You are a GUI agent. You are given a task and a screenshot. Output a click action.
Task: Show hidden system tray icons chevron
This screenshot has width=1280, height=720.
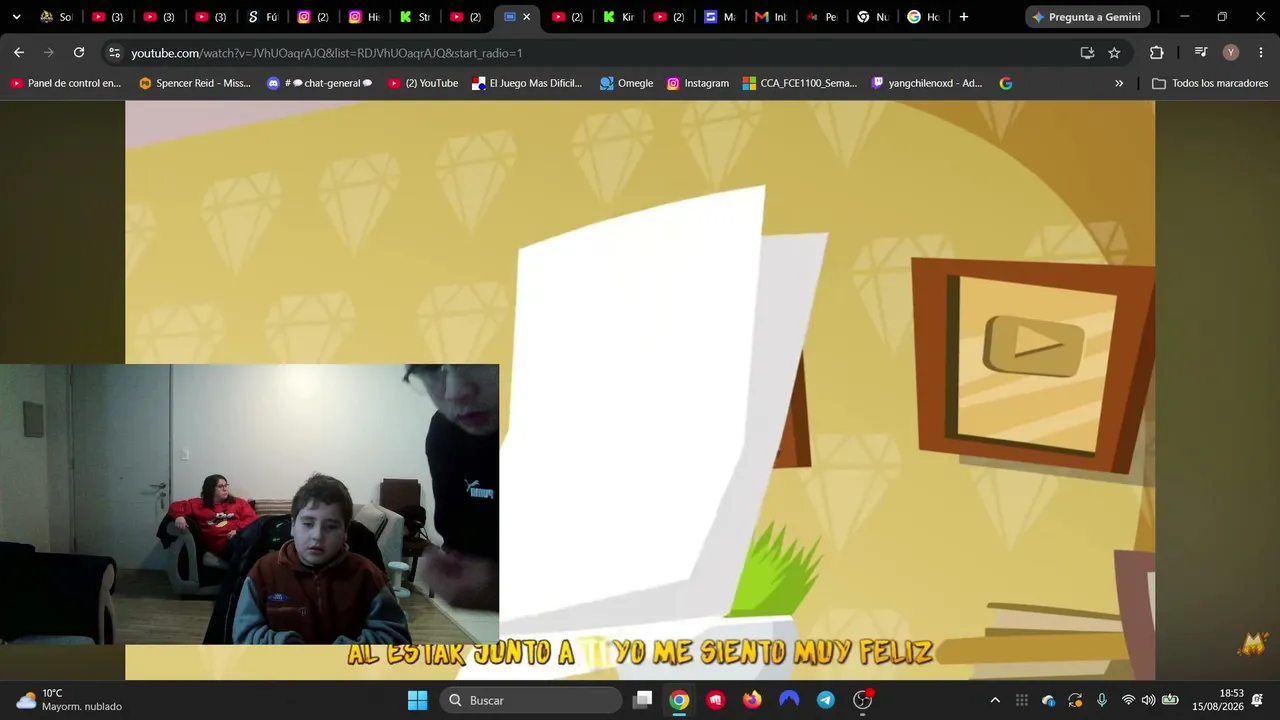(995, 700)
